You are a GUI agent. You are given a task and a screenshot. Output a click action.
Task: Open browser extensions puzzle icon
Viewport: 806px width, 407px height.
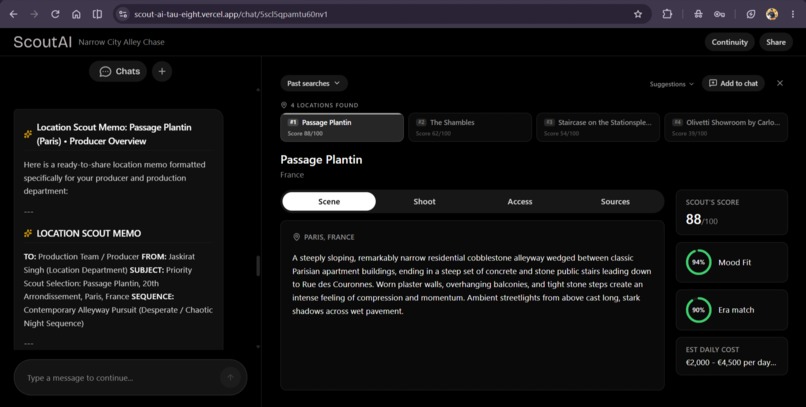(667, 14)
